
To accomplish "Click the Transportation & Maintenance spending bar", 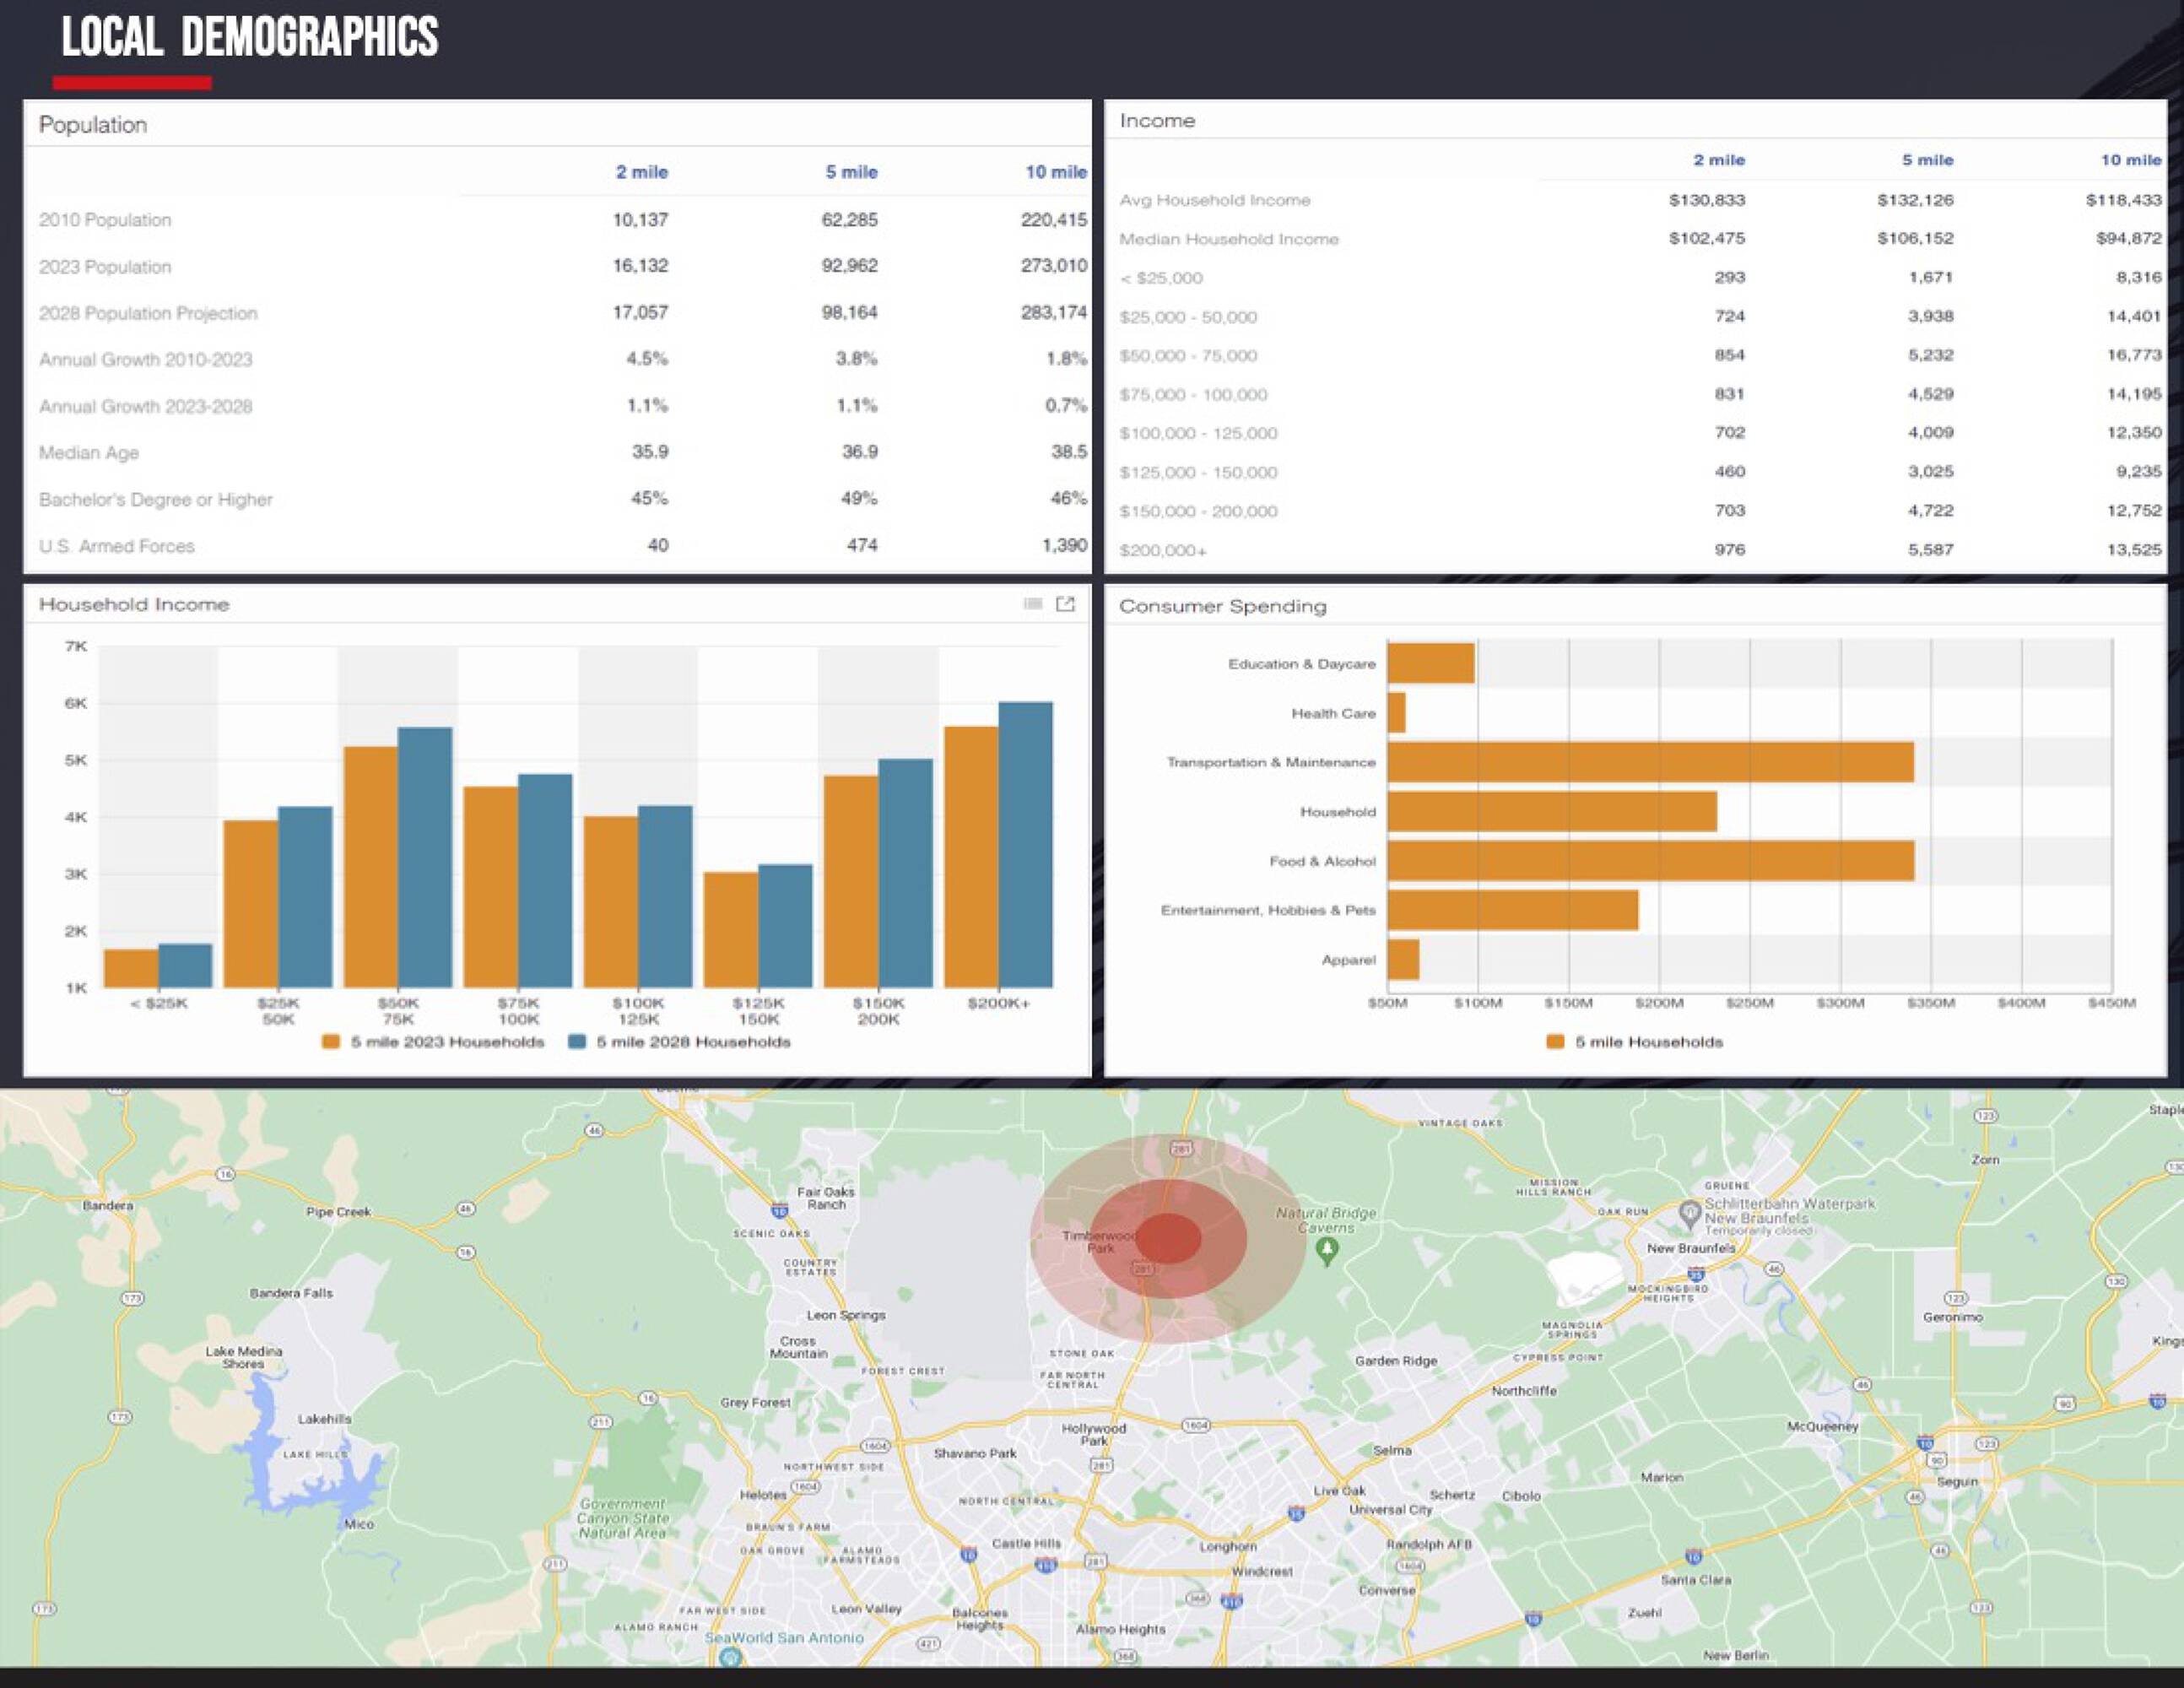I will 1650,762.
